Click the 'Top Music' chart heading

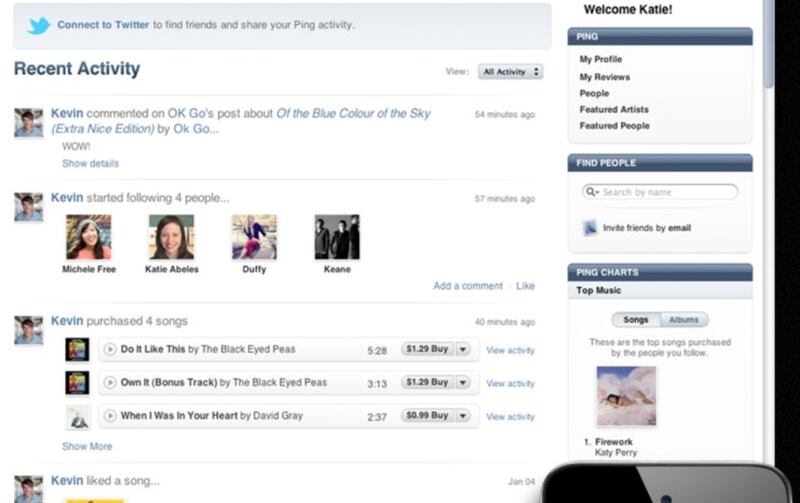598,290
